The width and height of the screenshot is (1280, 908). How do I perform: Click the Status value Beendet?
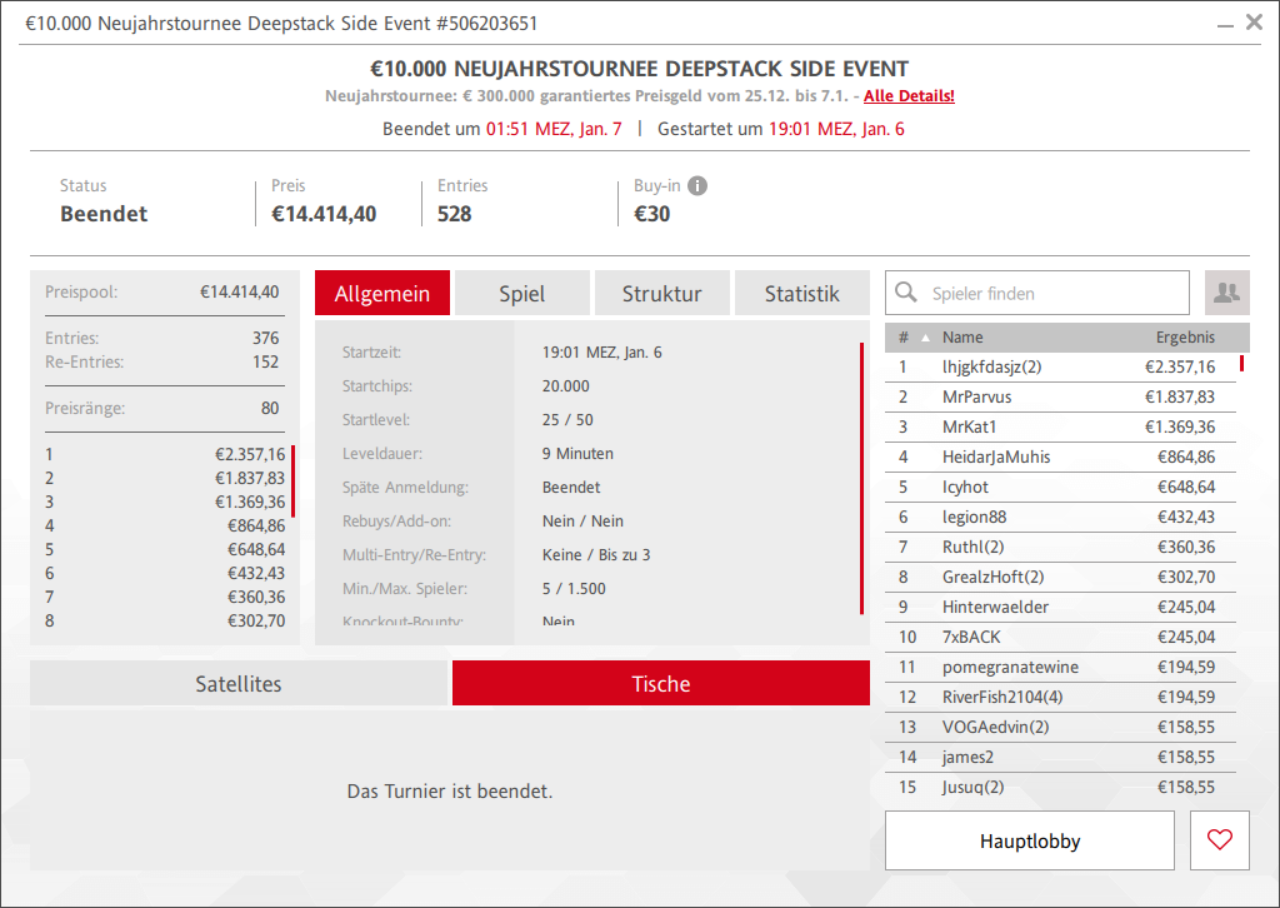tap(104, 214)
